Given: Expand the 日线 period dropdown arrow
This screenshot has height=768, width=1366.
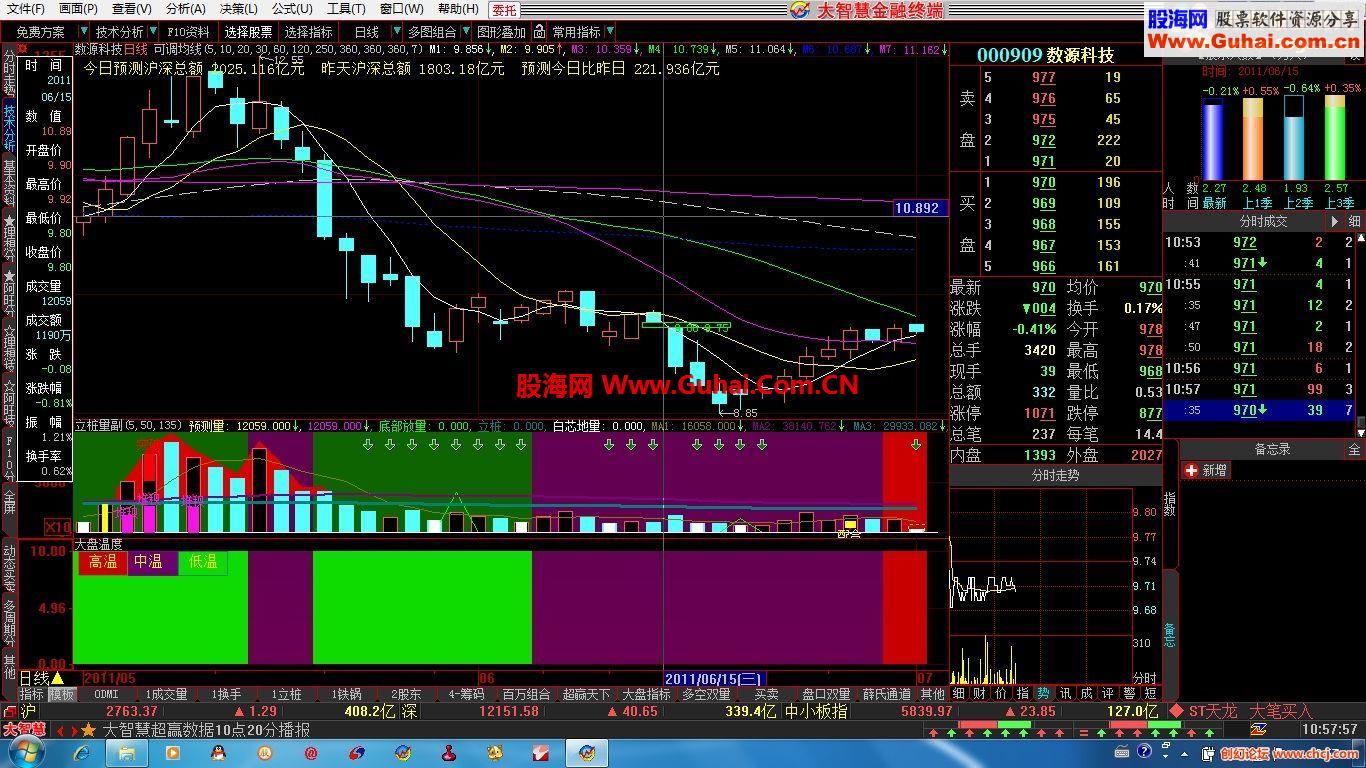Looking at the screenshot, I should [x=397, y=32].
